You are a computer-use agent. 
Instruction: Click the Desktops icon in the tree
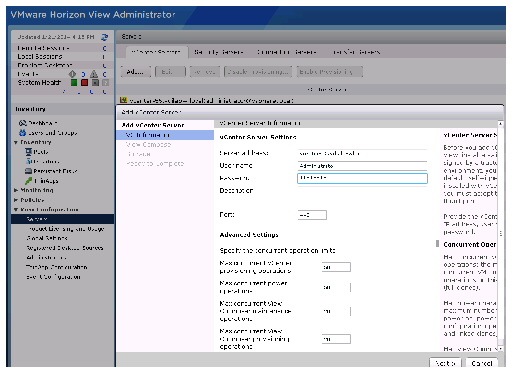[x=29, y=161]
